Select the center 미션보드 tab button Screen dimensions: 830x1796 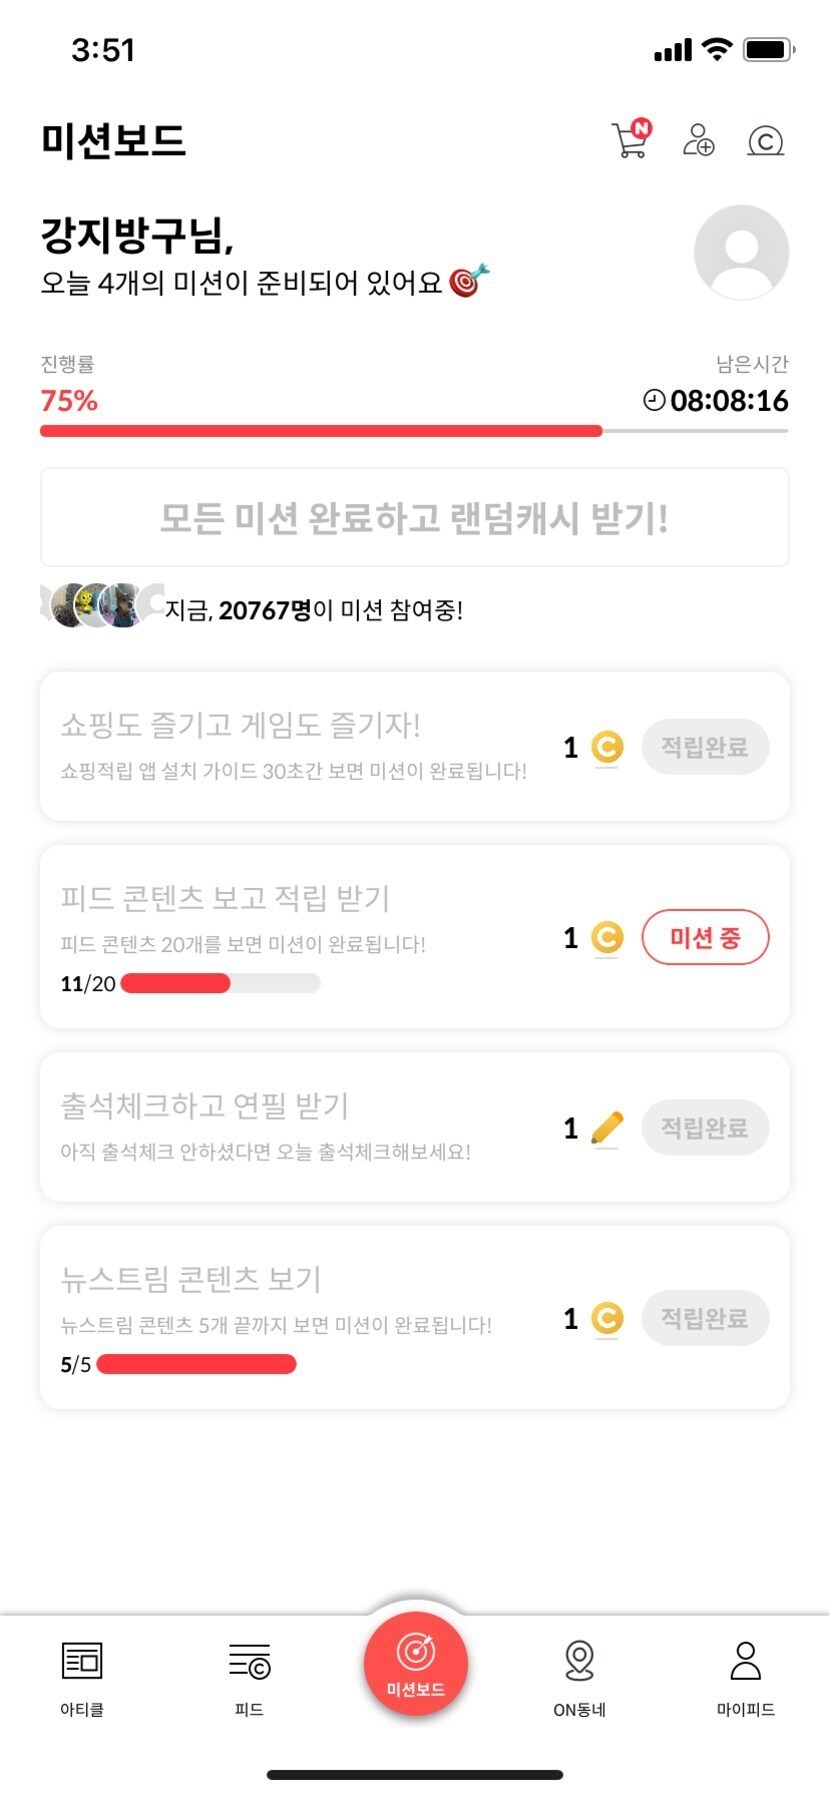pos(415,1663)
